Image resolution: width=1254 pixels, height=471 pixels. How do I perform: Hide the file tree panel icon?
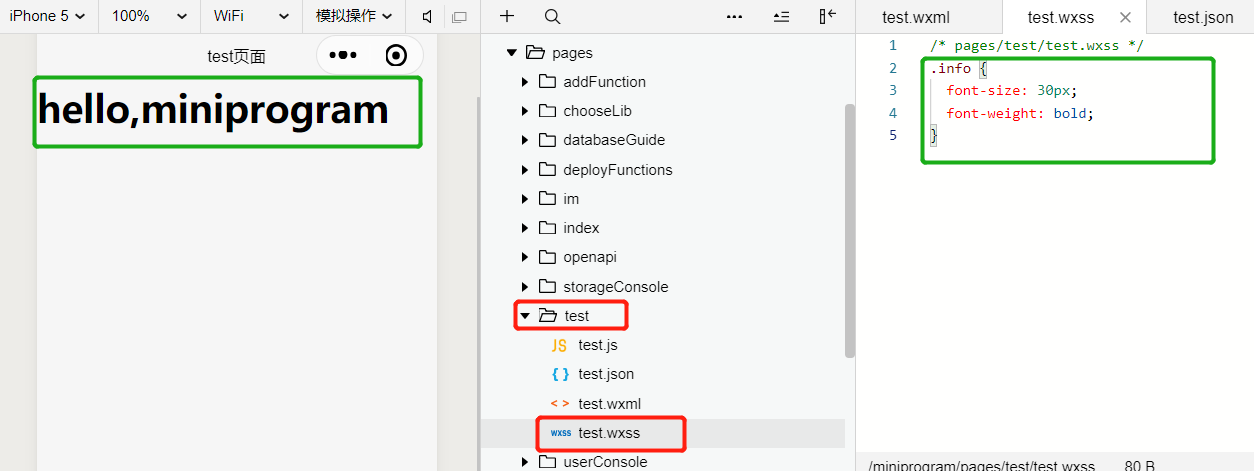[x=827, y=16]
